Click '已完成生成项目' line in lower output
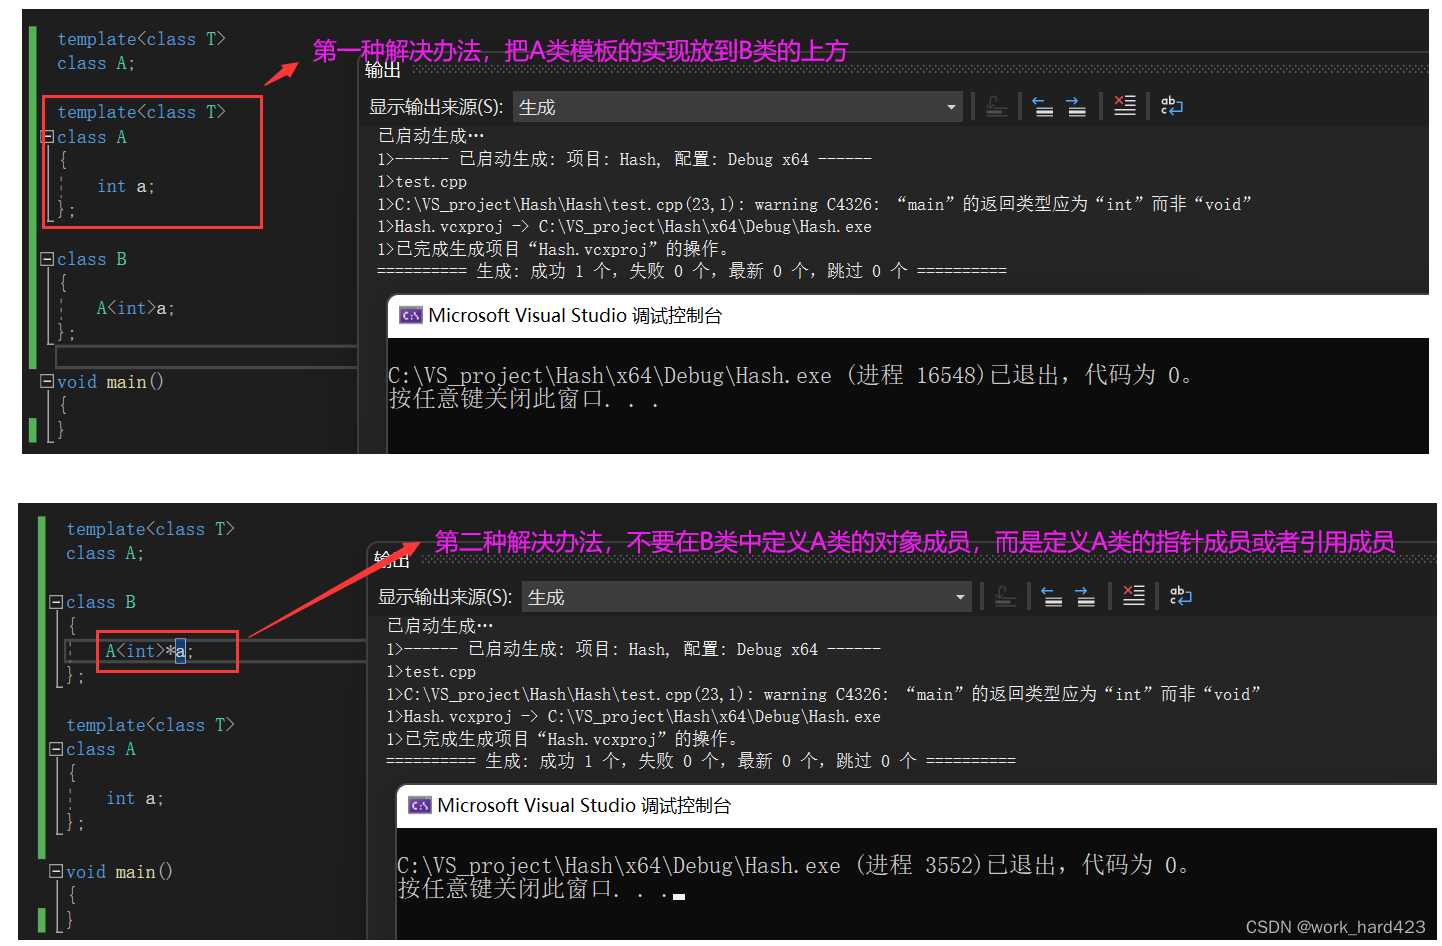Image resolution: width=1442 pixels, height=946 pixels. click(565, 739)
